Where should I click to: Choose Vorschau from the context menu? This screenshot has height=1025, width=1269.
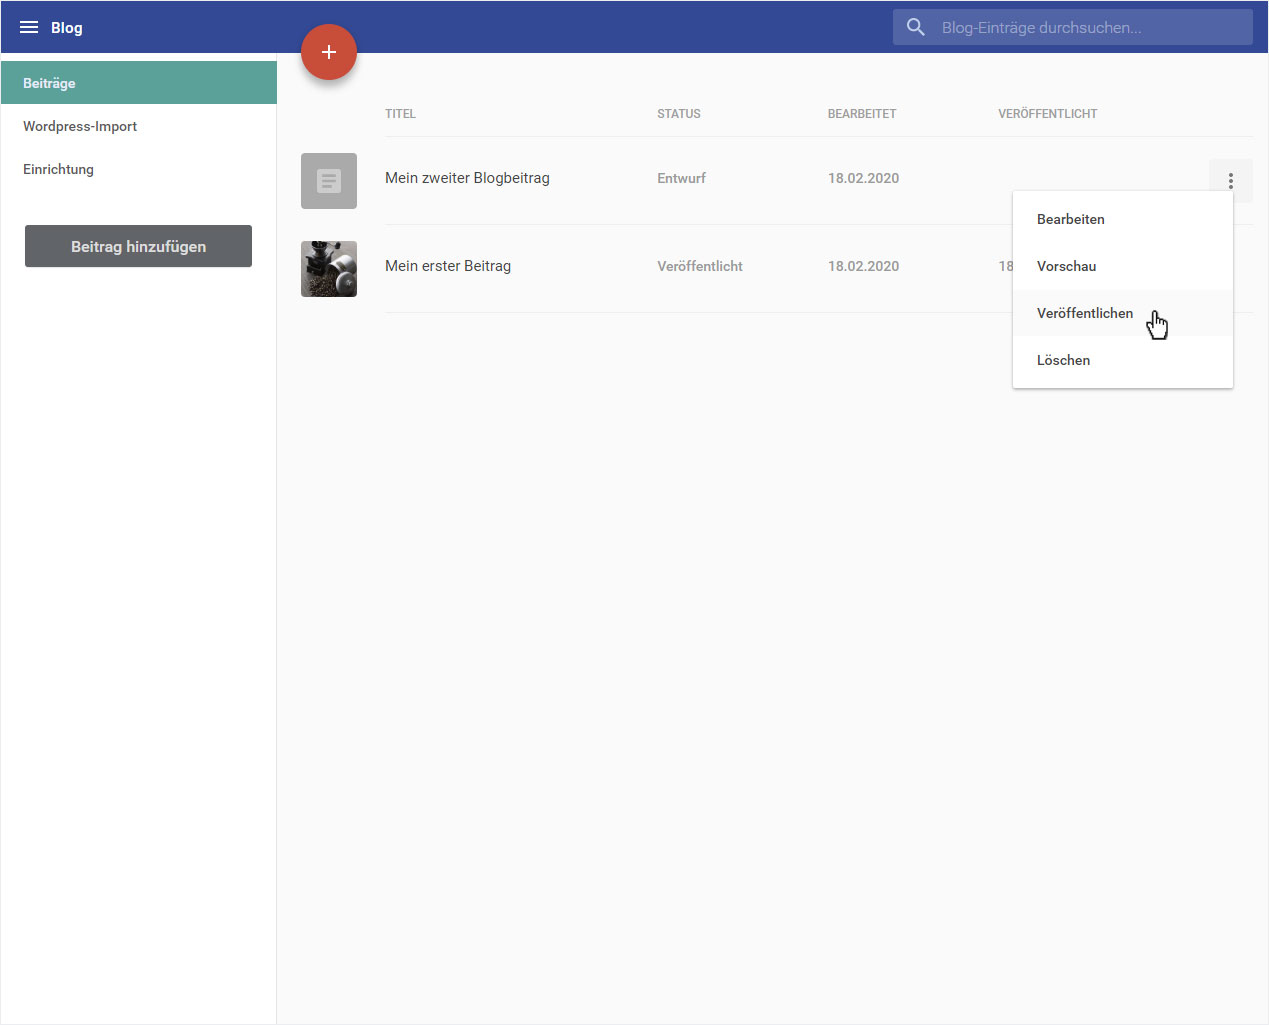pos(1123,266)
